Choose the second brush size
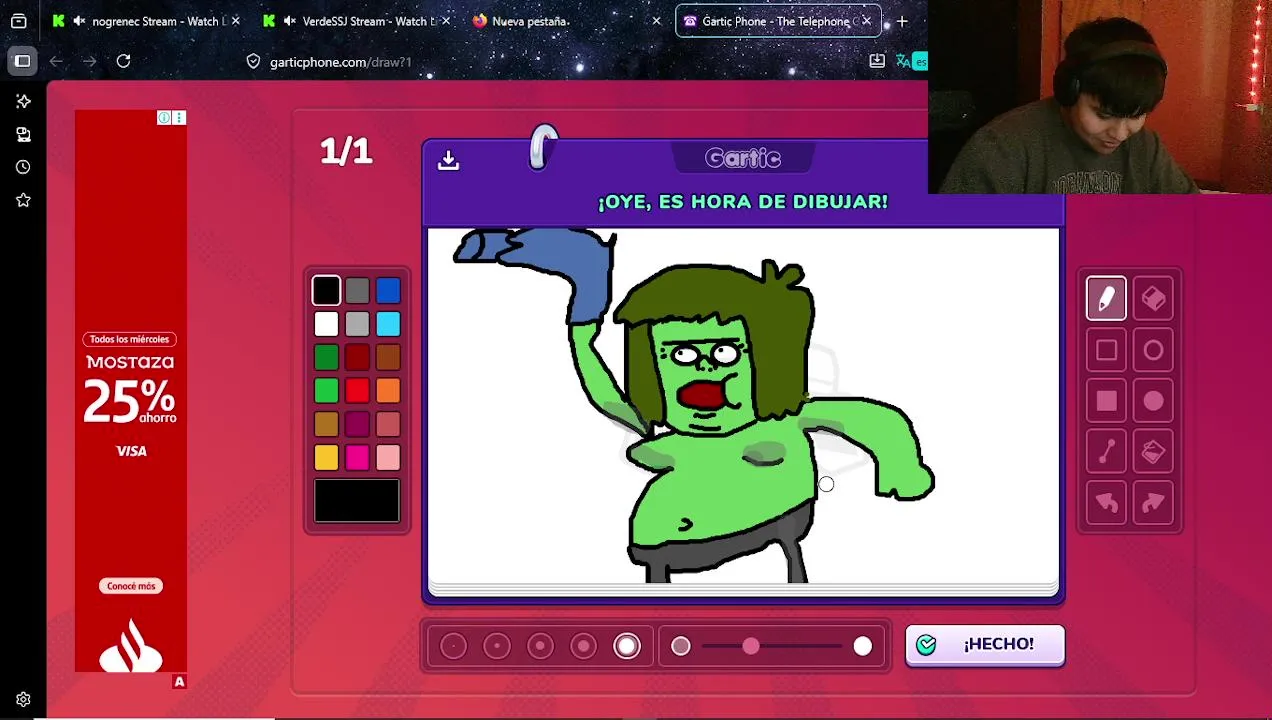This screenshot has width=1272, height=720. [x=497, y=647]
